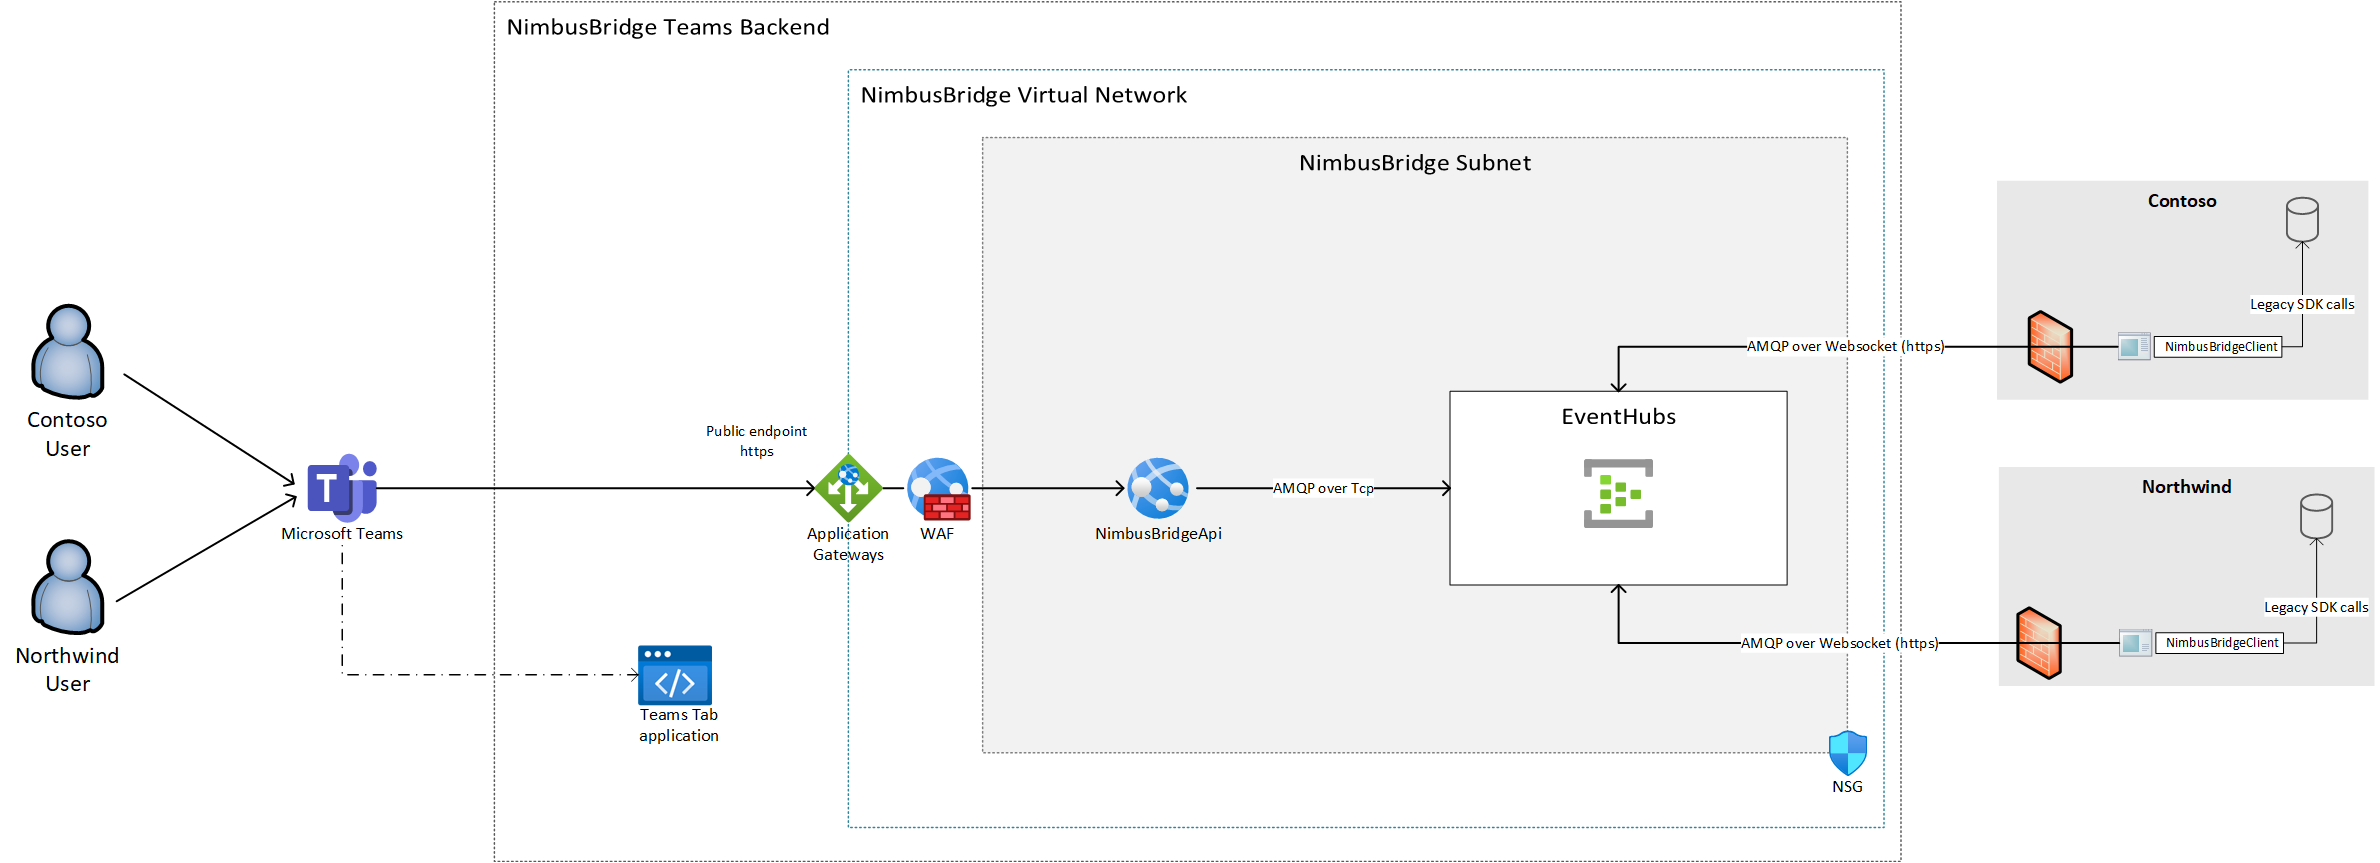Click the window icon beside Contoso NimbusBridgeClient
The width and height of the screenshot is (2380, 863).
click(x=2134, y=347)
